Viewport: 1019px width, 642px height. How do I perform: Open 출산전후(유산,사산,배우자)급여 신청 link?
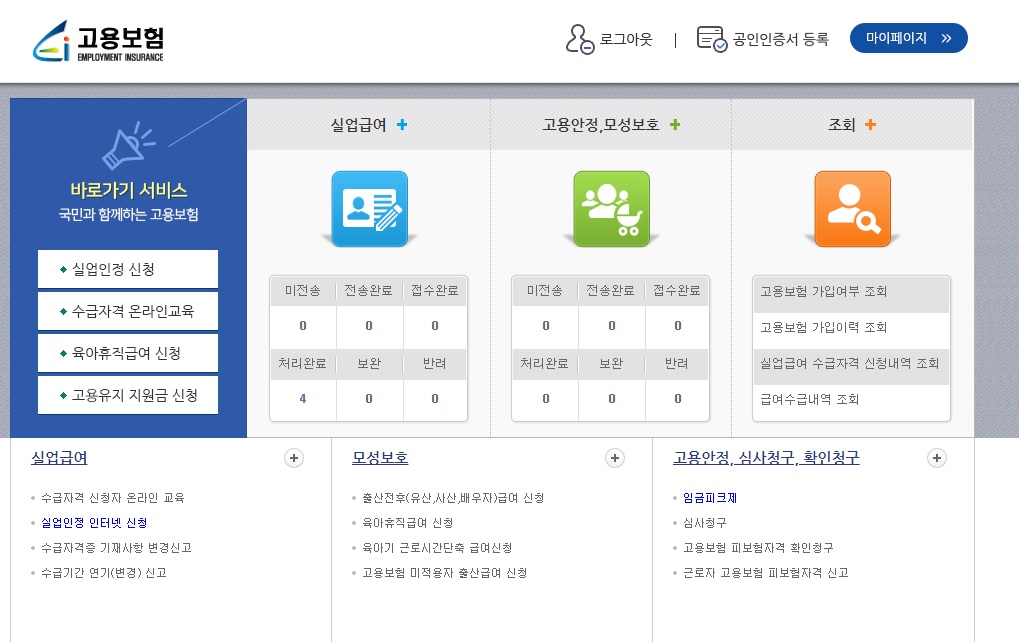click(x=453, y=498)
